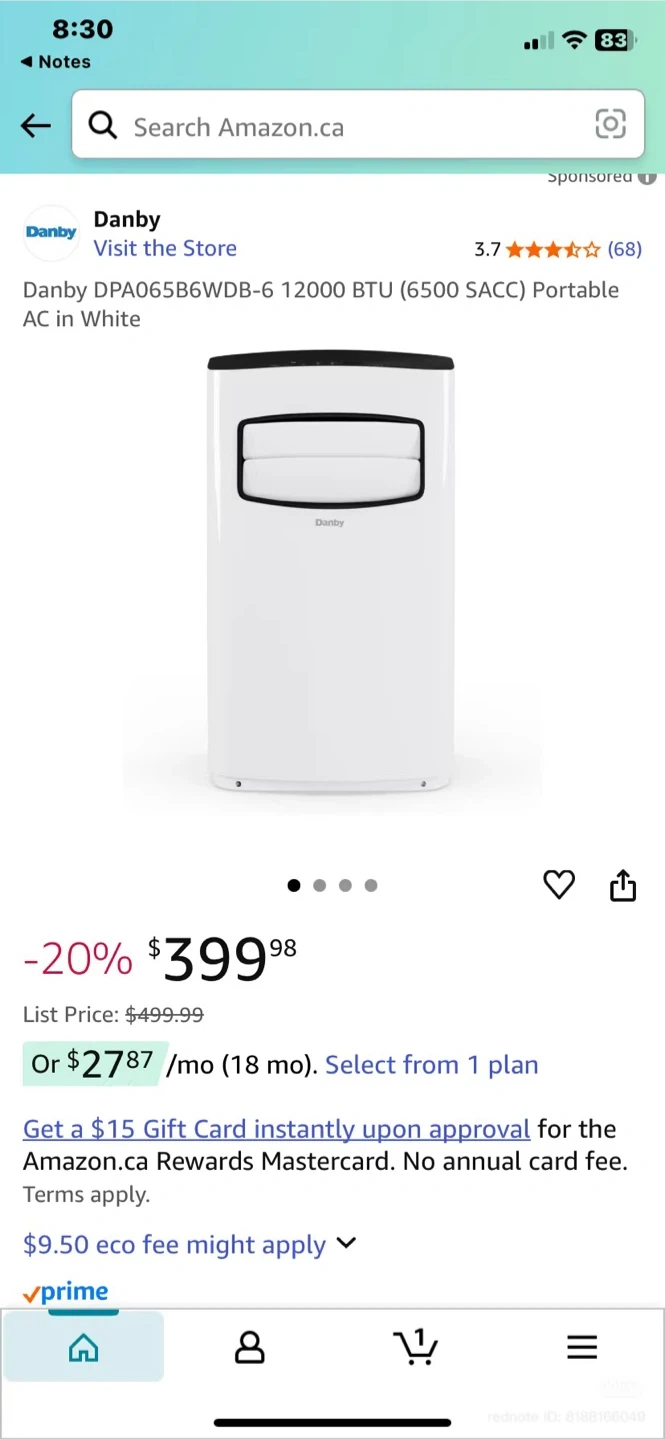Tap the Search Amazon.ca field

(x=358, y=125)
